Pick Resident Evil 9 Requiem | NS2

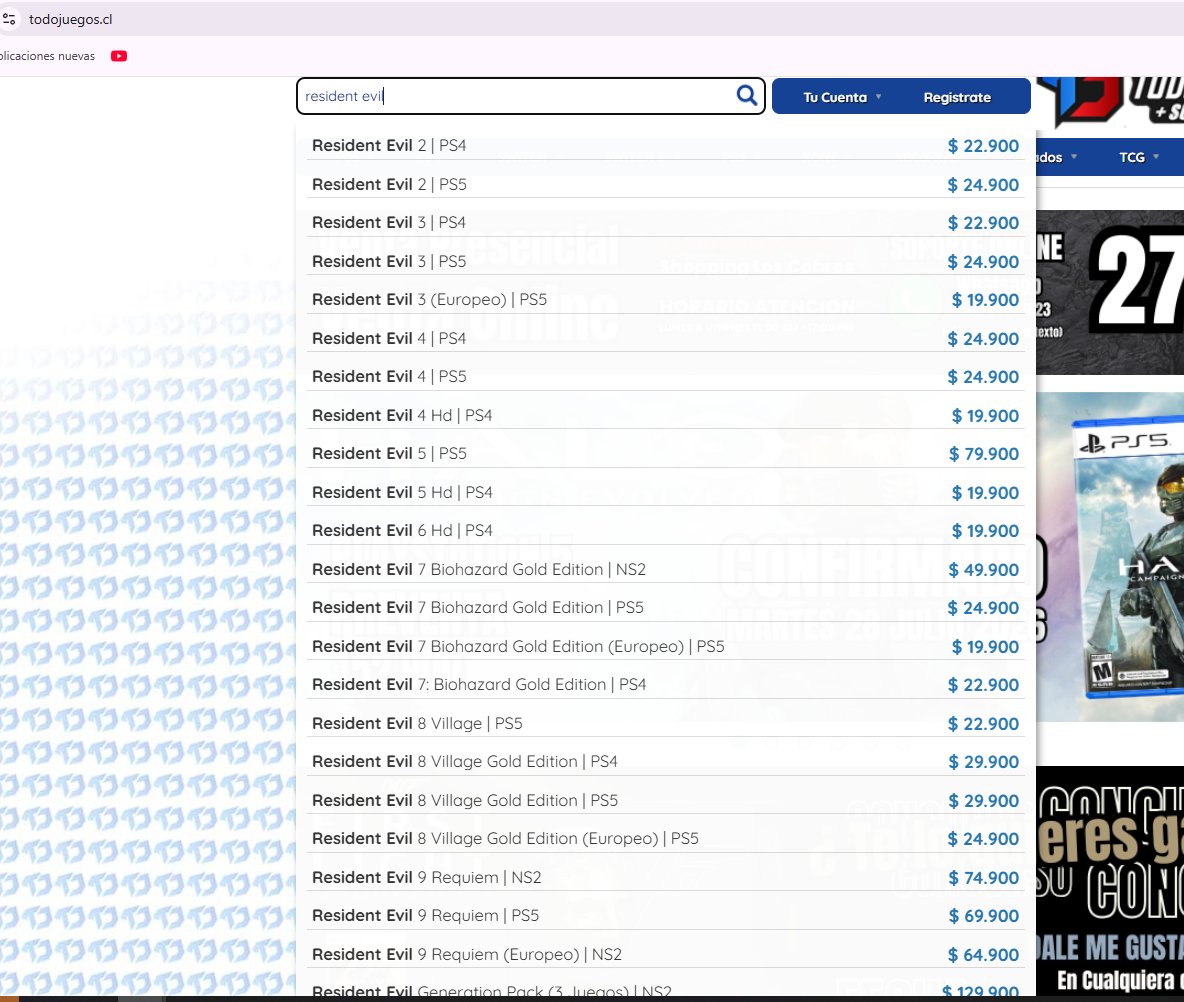click(x=665, y=877)
